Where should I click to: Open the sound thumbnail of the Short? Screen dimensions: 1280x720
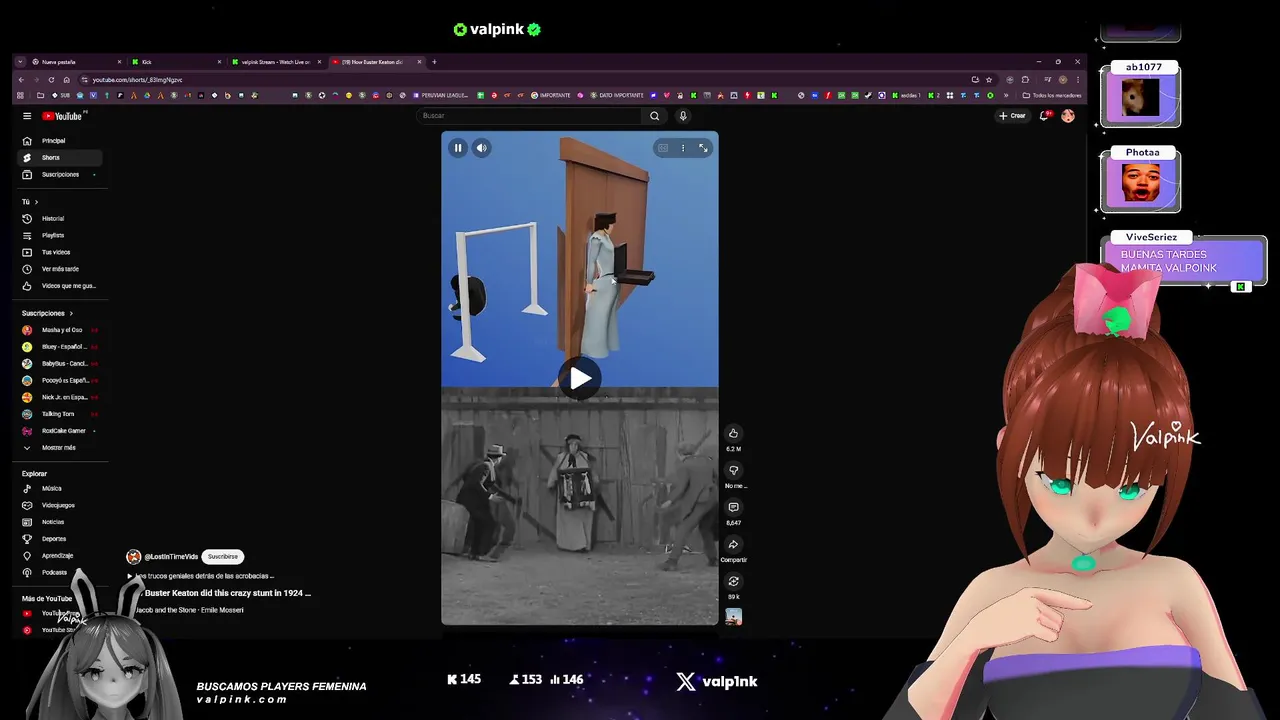coord(734,617)
